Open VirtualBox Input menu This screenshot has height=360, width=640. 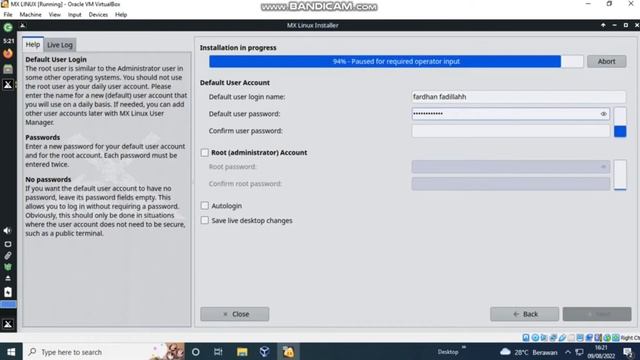(x=75, y=15)
